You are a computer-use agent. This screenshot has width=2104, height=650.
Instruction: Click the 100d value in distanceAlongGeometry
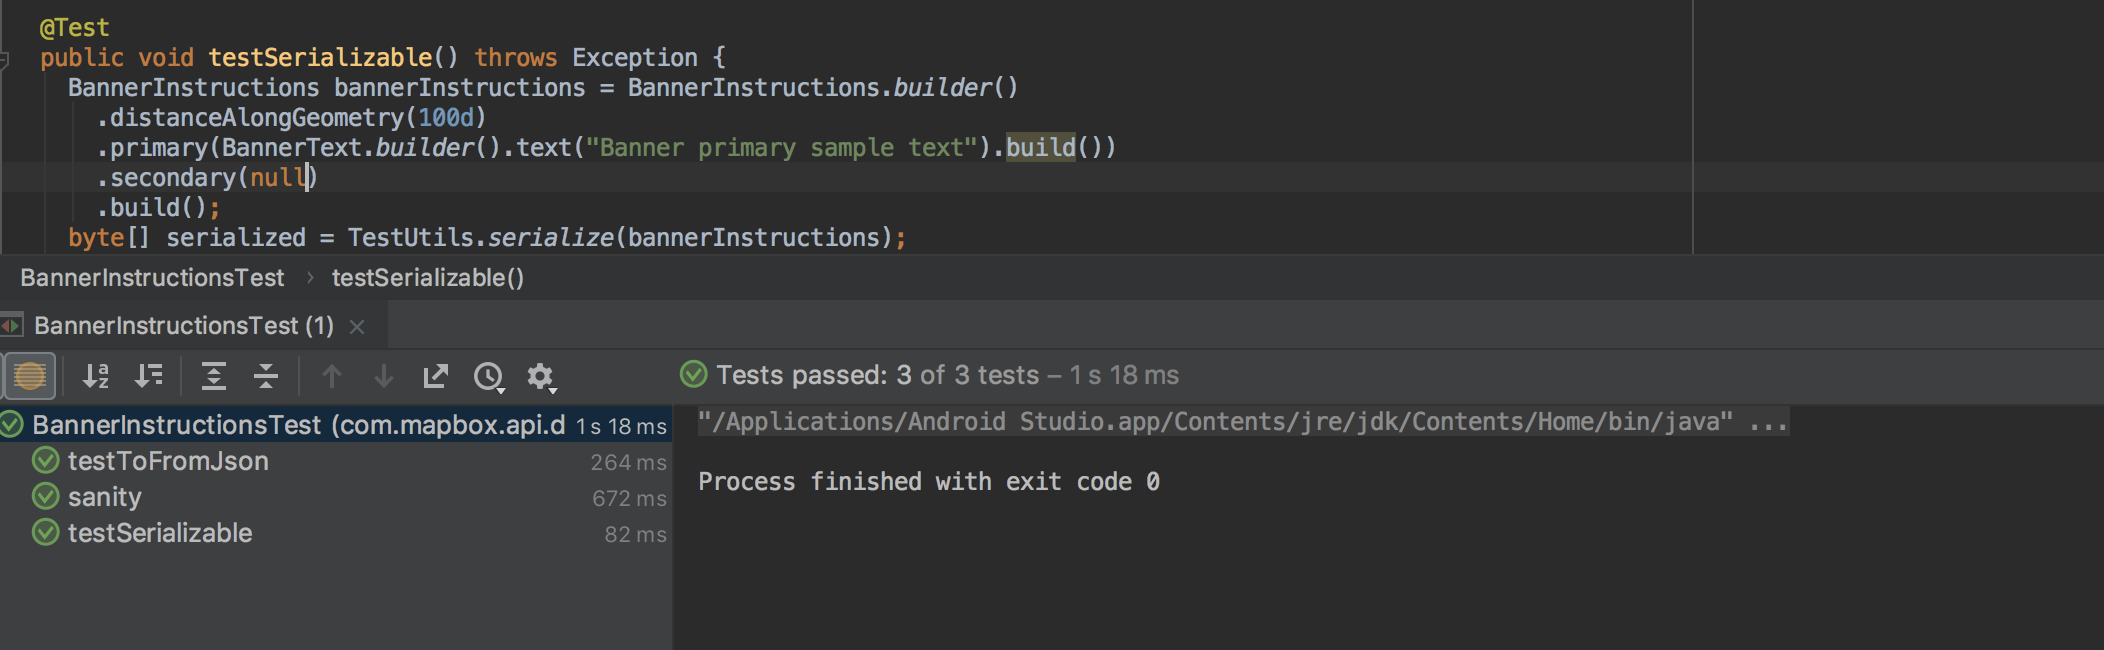click(x=445, y=118)
